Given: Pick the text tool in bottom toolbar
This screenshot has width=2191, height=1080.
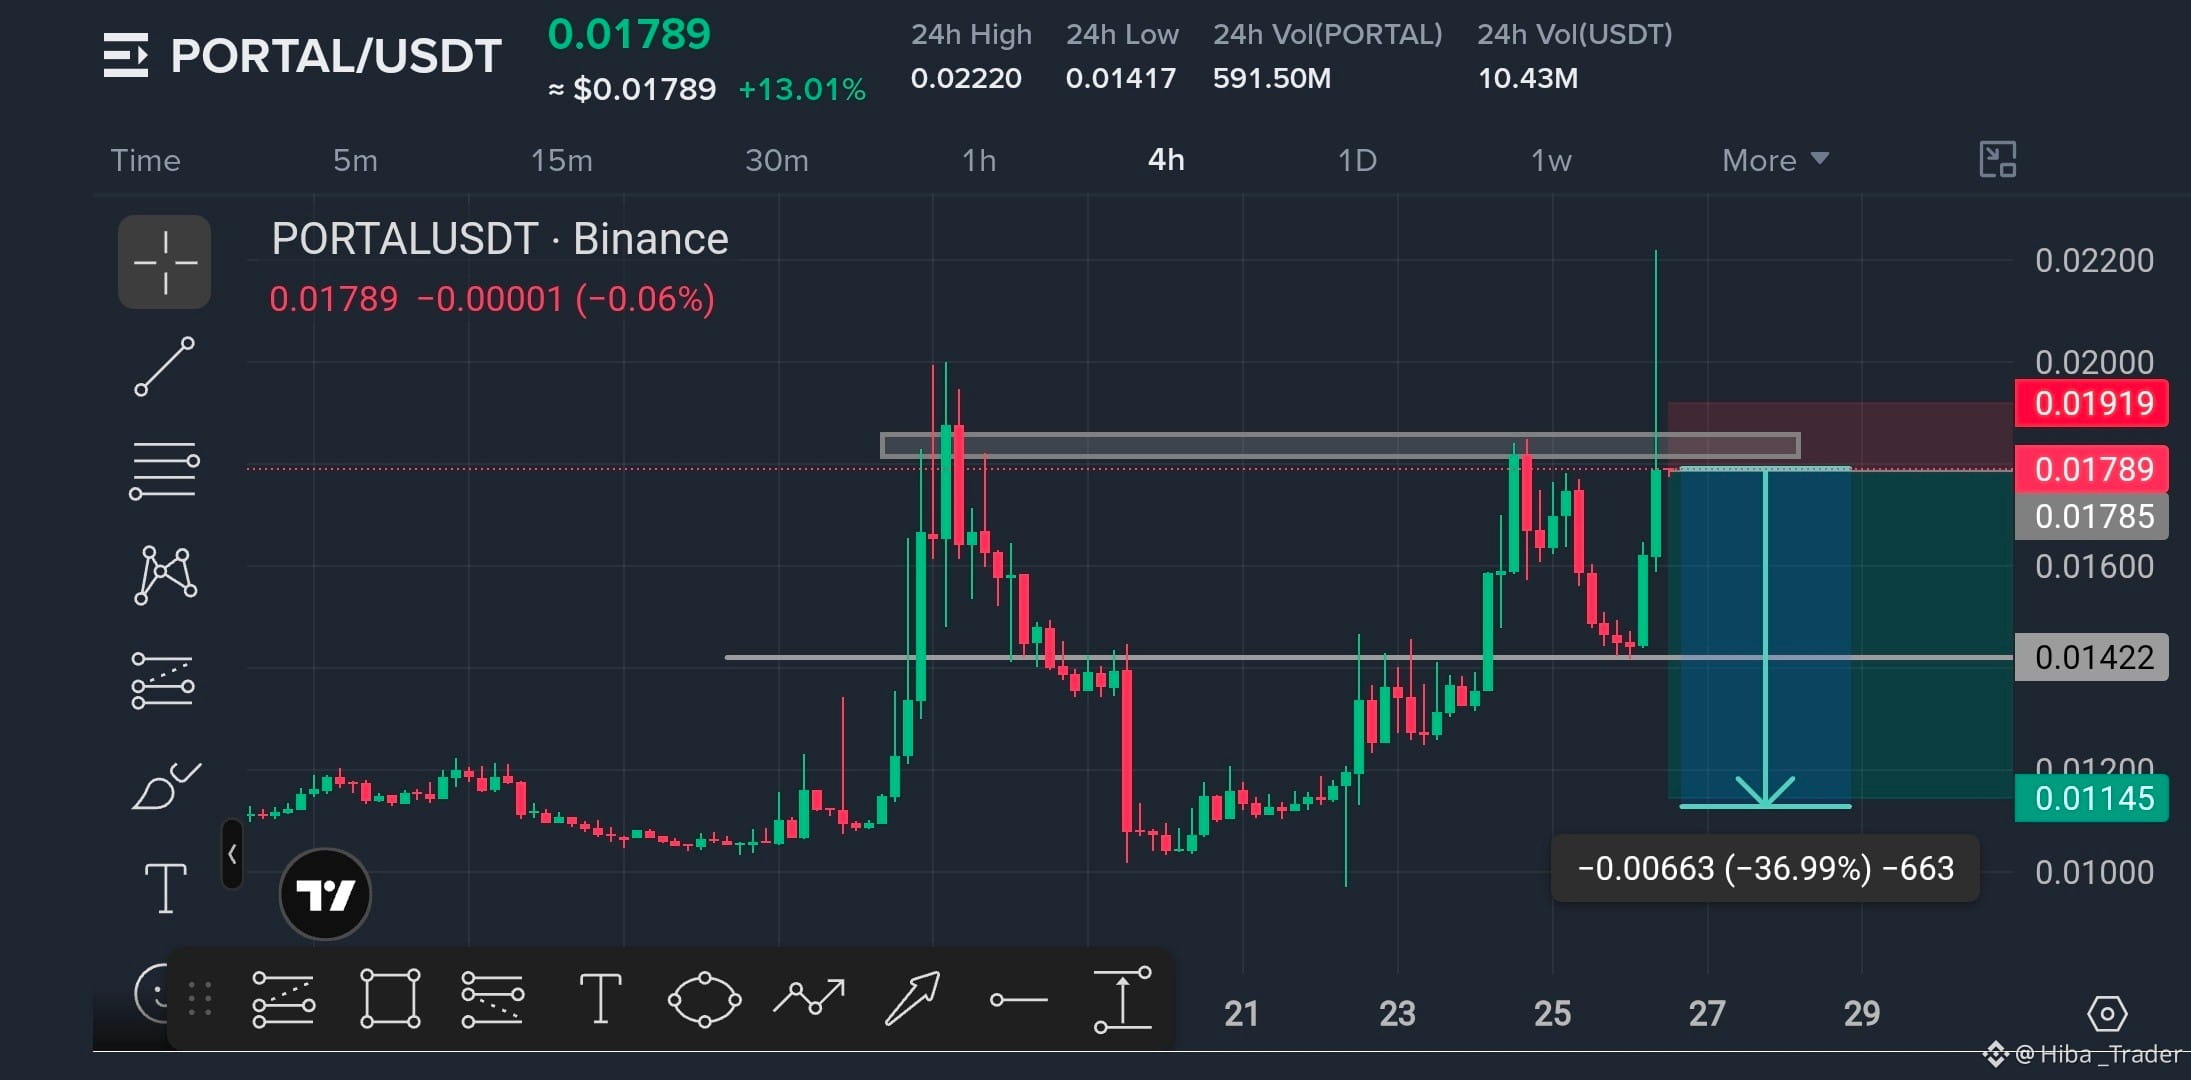Looking at the screenshot, I should click(x=600, y=998).
